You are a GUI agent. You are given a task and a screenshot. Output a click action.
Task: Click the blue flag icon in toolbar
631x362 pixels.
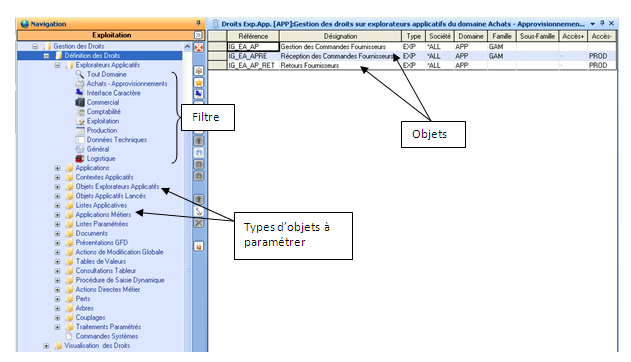click(x=198, y=94)
